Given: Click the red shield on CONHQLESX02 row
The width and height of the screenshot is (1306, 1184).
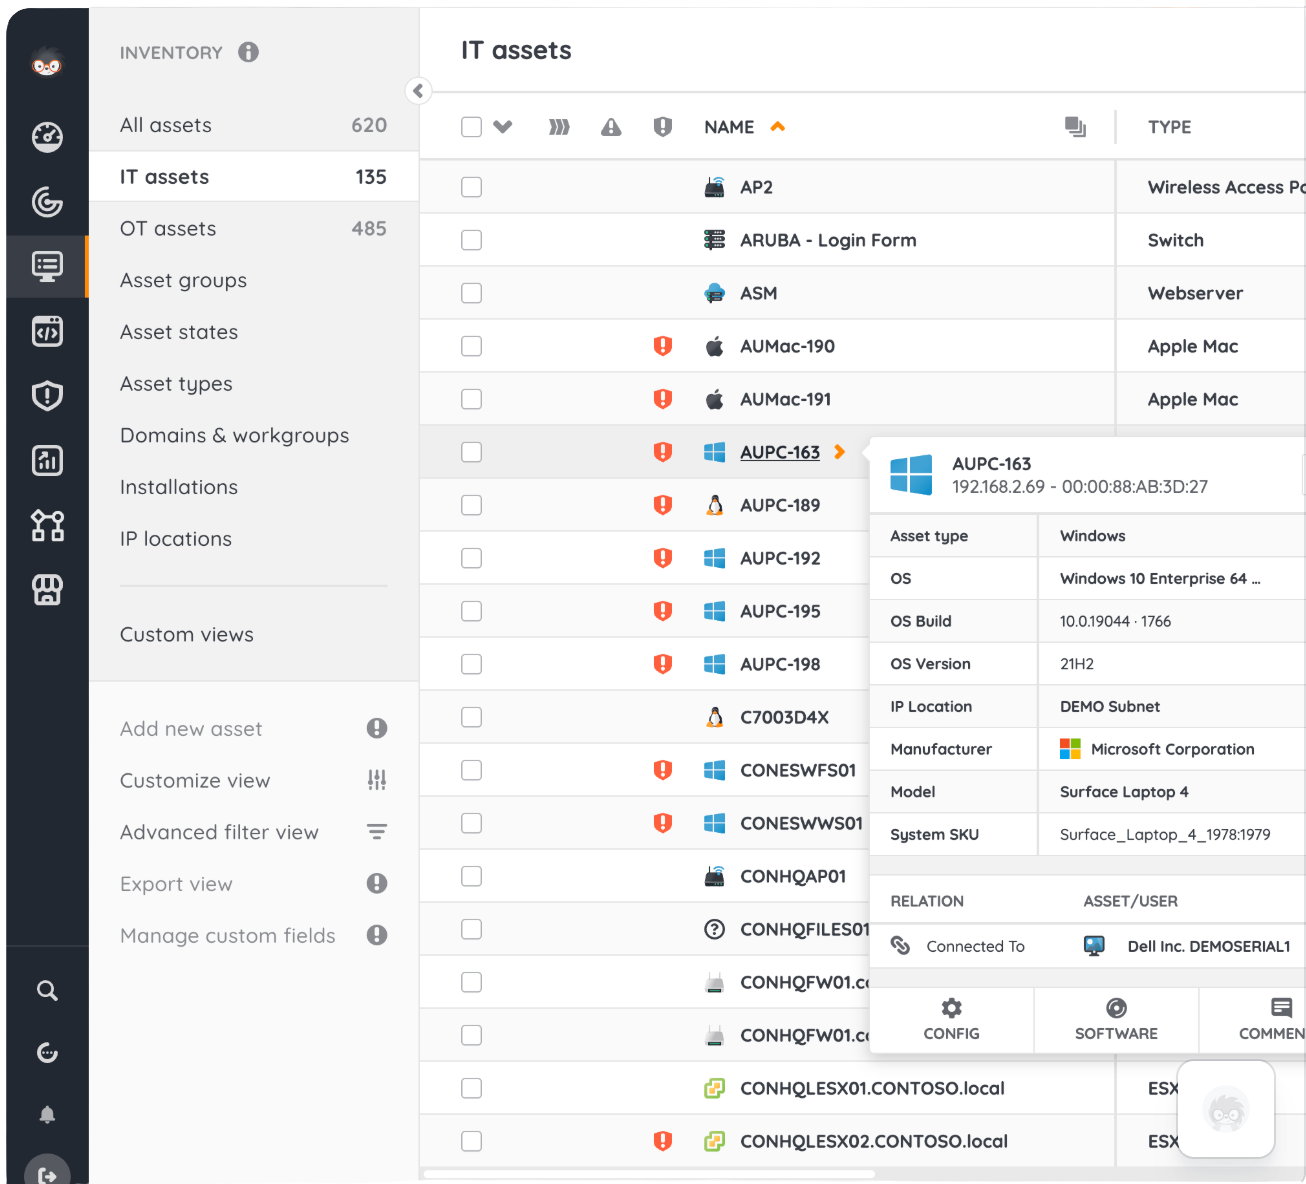Looking at the screenshot, I should [662, 1141].
